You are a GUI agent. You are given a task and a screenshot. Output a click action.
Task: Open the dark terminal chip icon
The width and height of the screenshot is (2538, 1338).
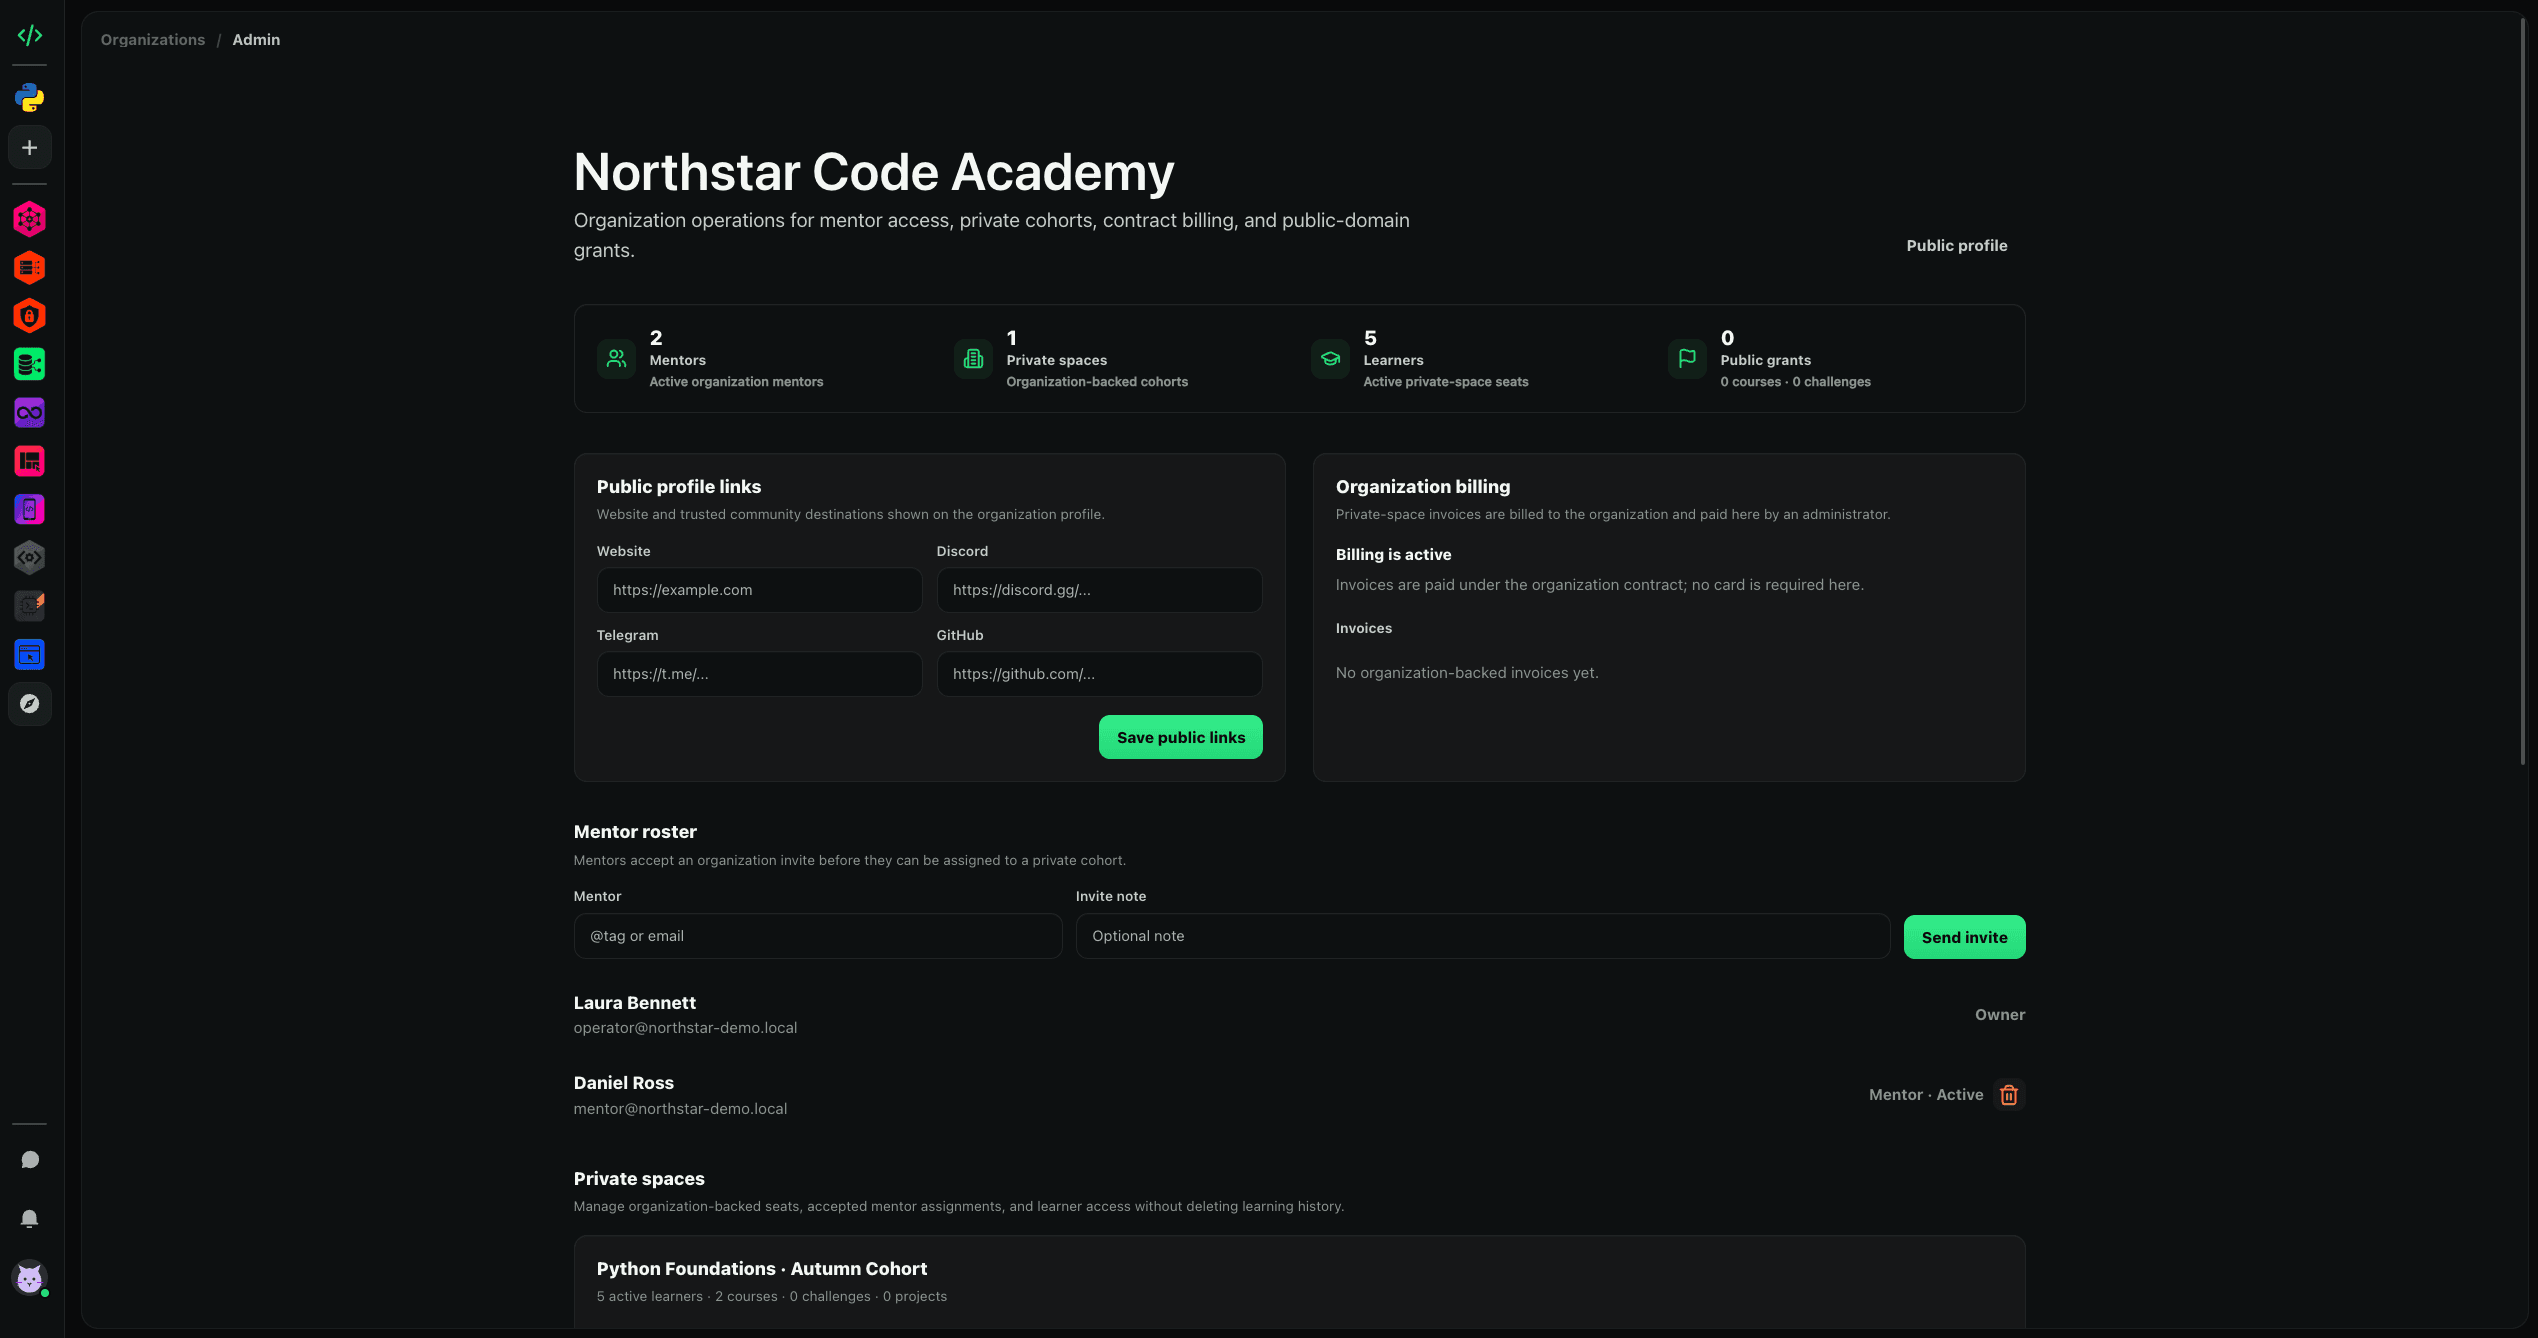(x=30, y=606)
